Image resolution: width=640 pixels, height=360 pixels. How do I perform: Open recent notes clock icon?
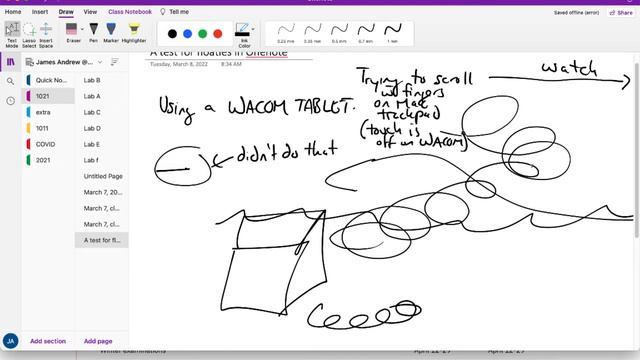[11, 101]
